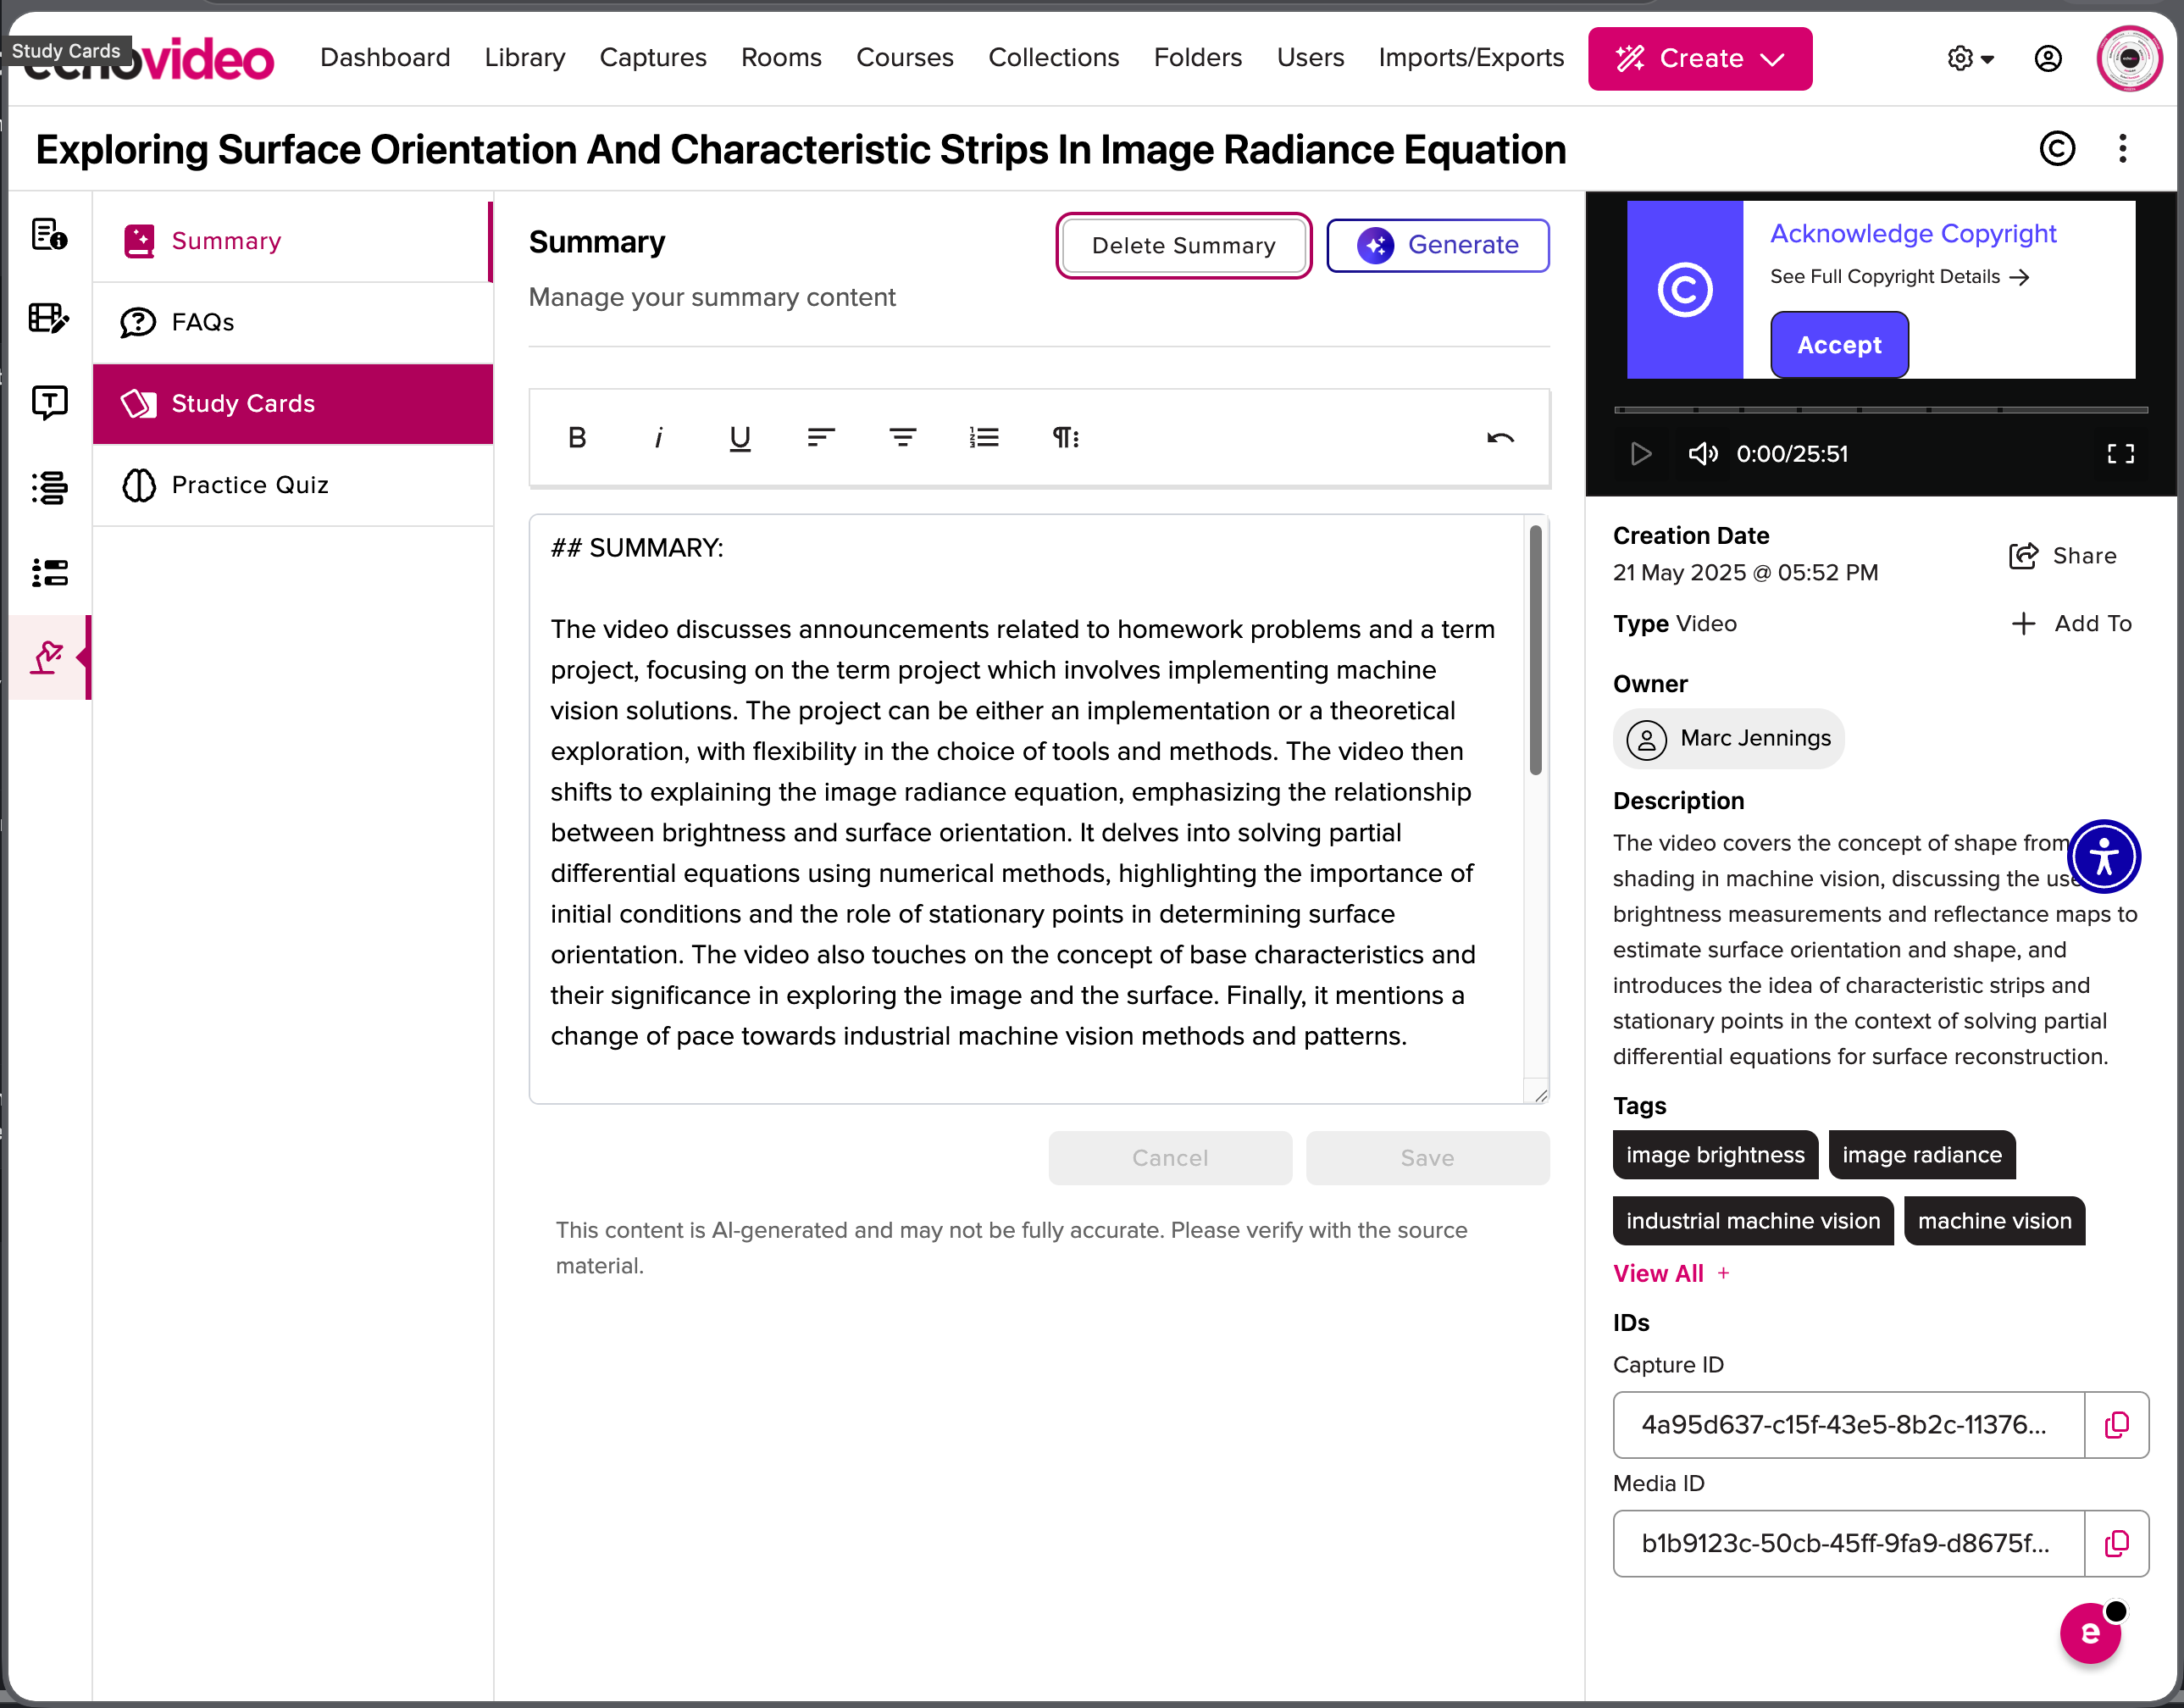Select the 'industrial machine vision' tag
2184x1708 pixels.
[x=1752, y=1221]
